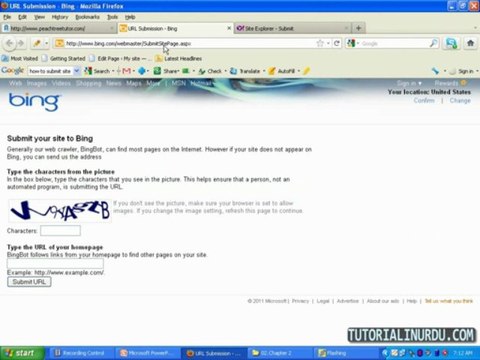Screen dimensions: 480x360
Task: Expand the AutoFill dropdown arrow
Action: (x=299, y=71)
